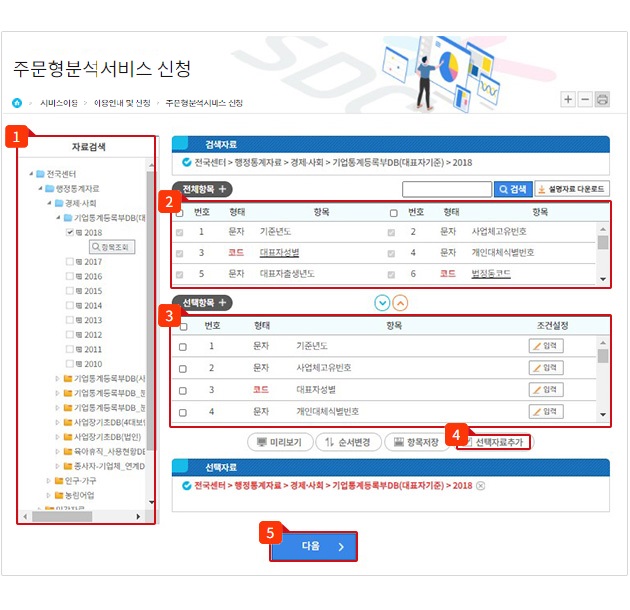Download the 설명자료 다운로드 file
The image size is (630, 610).
coord(572,189)
